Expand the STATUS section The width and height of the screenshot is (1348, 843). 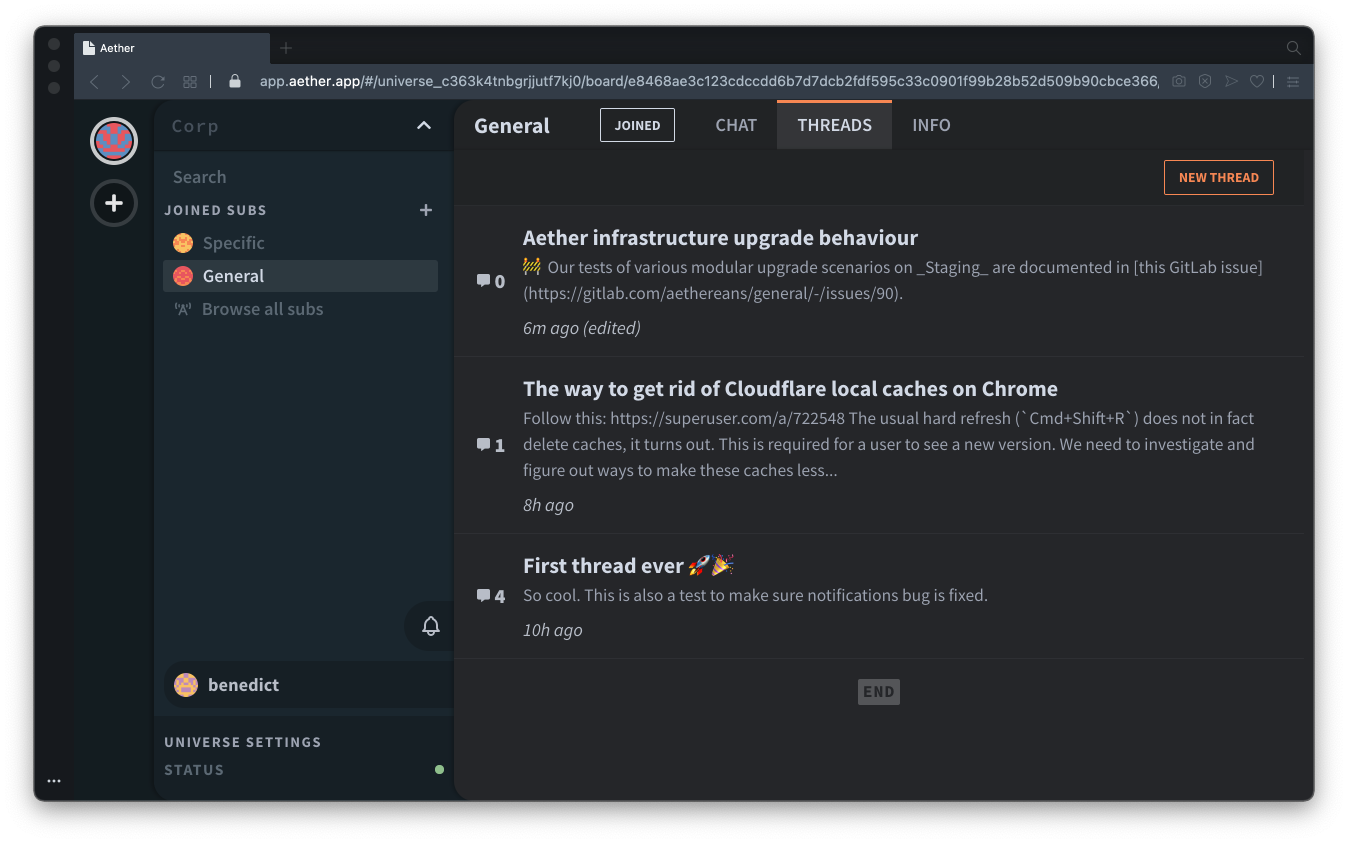pos(194,770)
